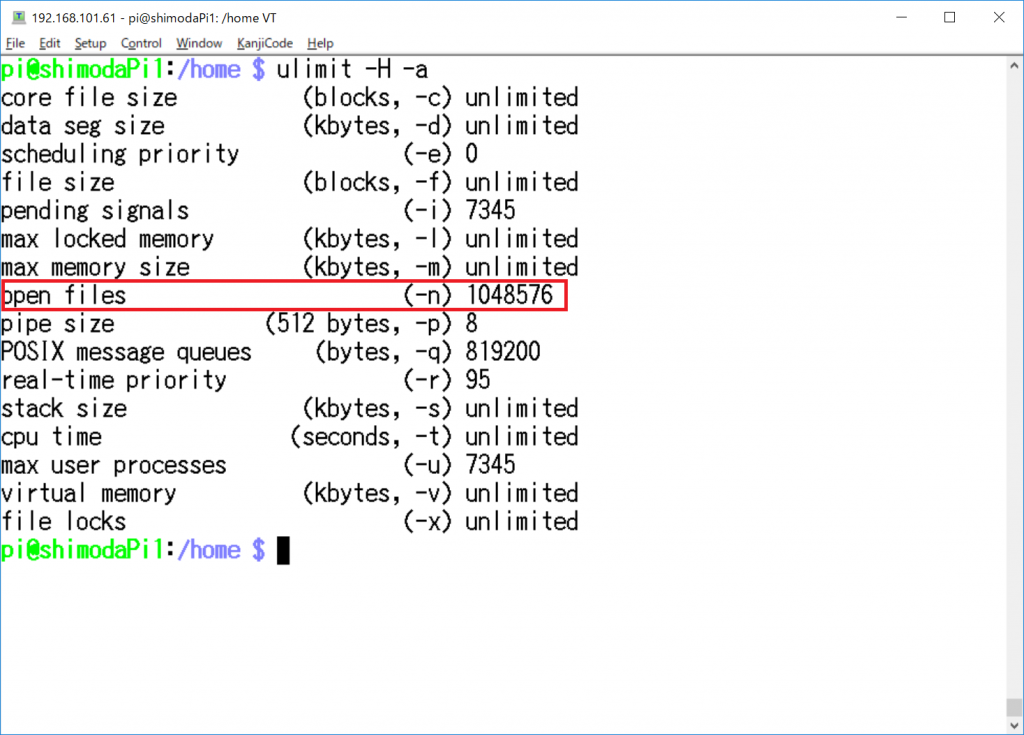This screenshot has height=735, width=1024.
Task: Click the scrollbar up arrow
Action: (x=1014, y=65)
